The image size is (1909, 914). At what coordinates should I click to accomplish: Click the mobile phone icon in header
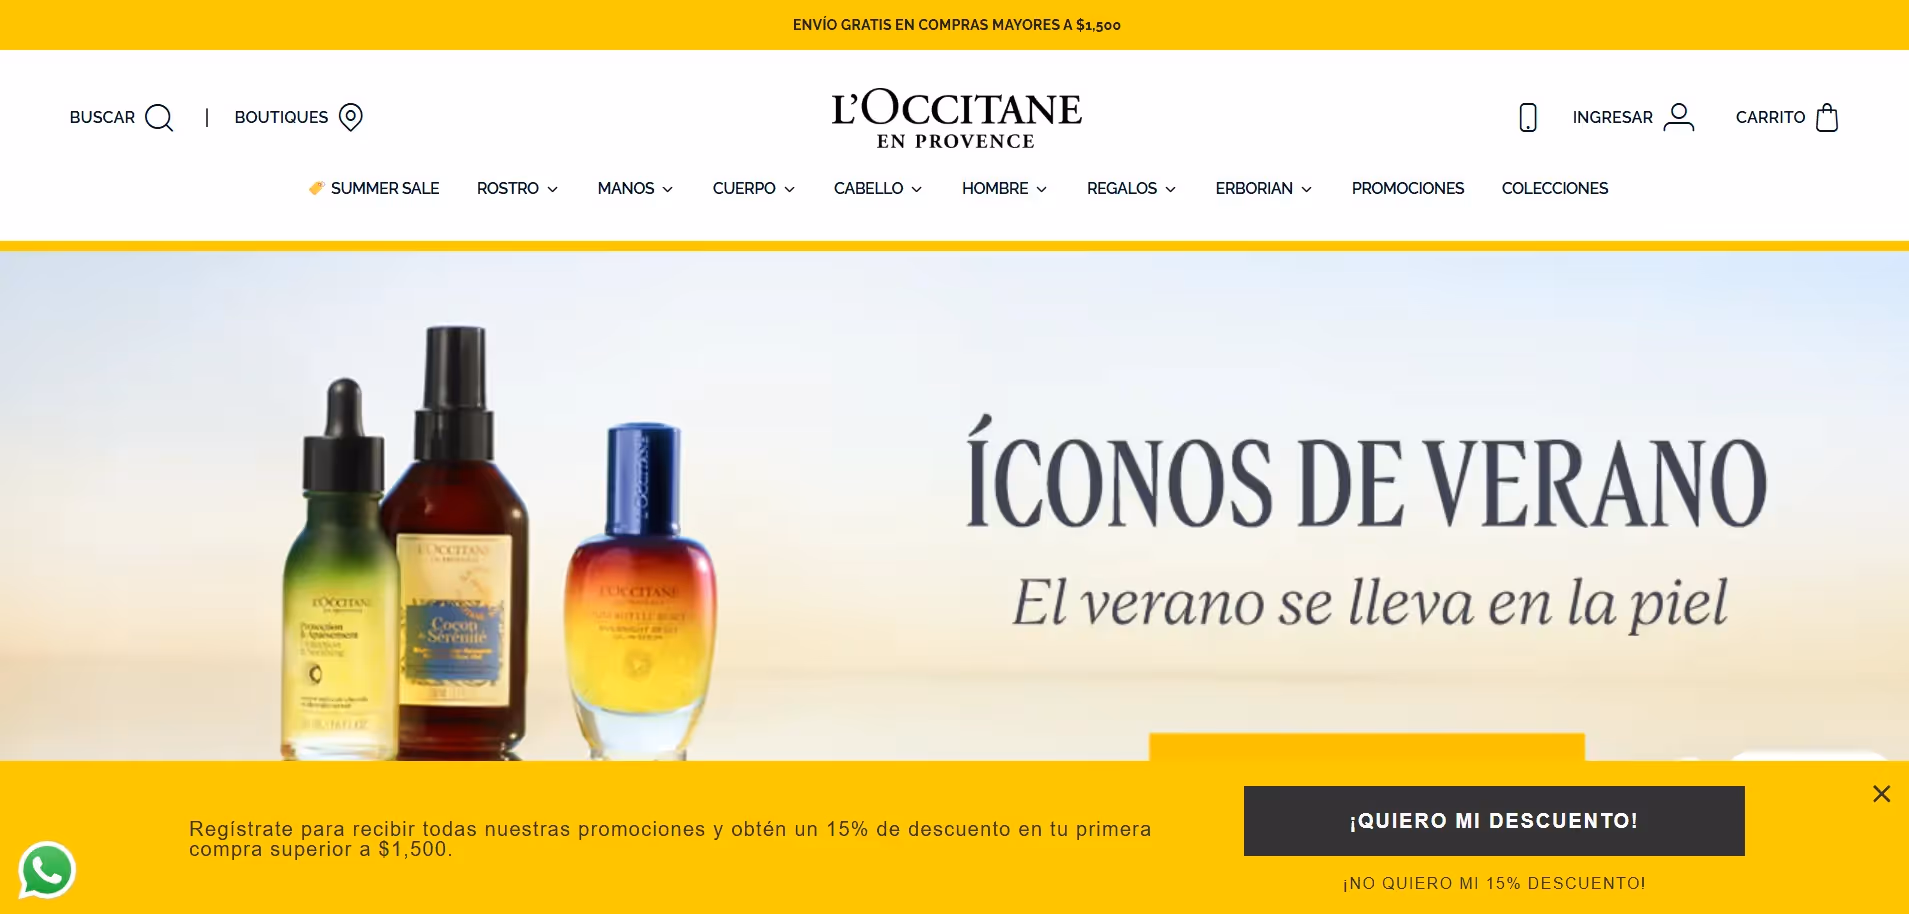click(x=1528, y=117)
